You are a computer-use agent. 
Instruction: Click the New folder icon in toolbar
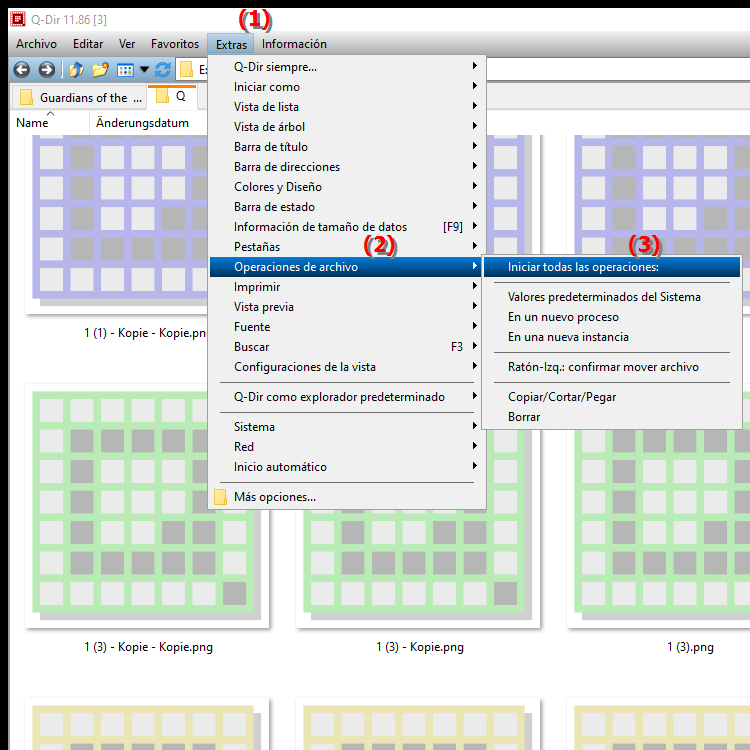pos(100,70)
